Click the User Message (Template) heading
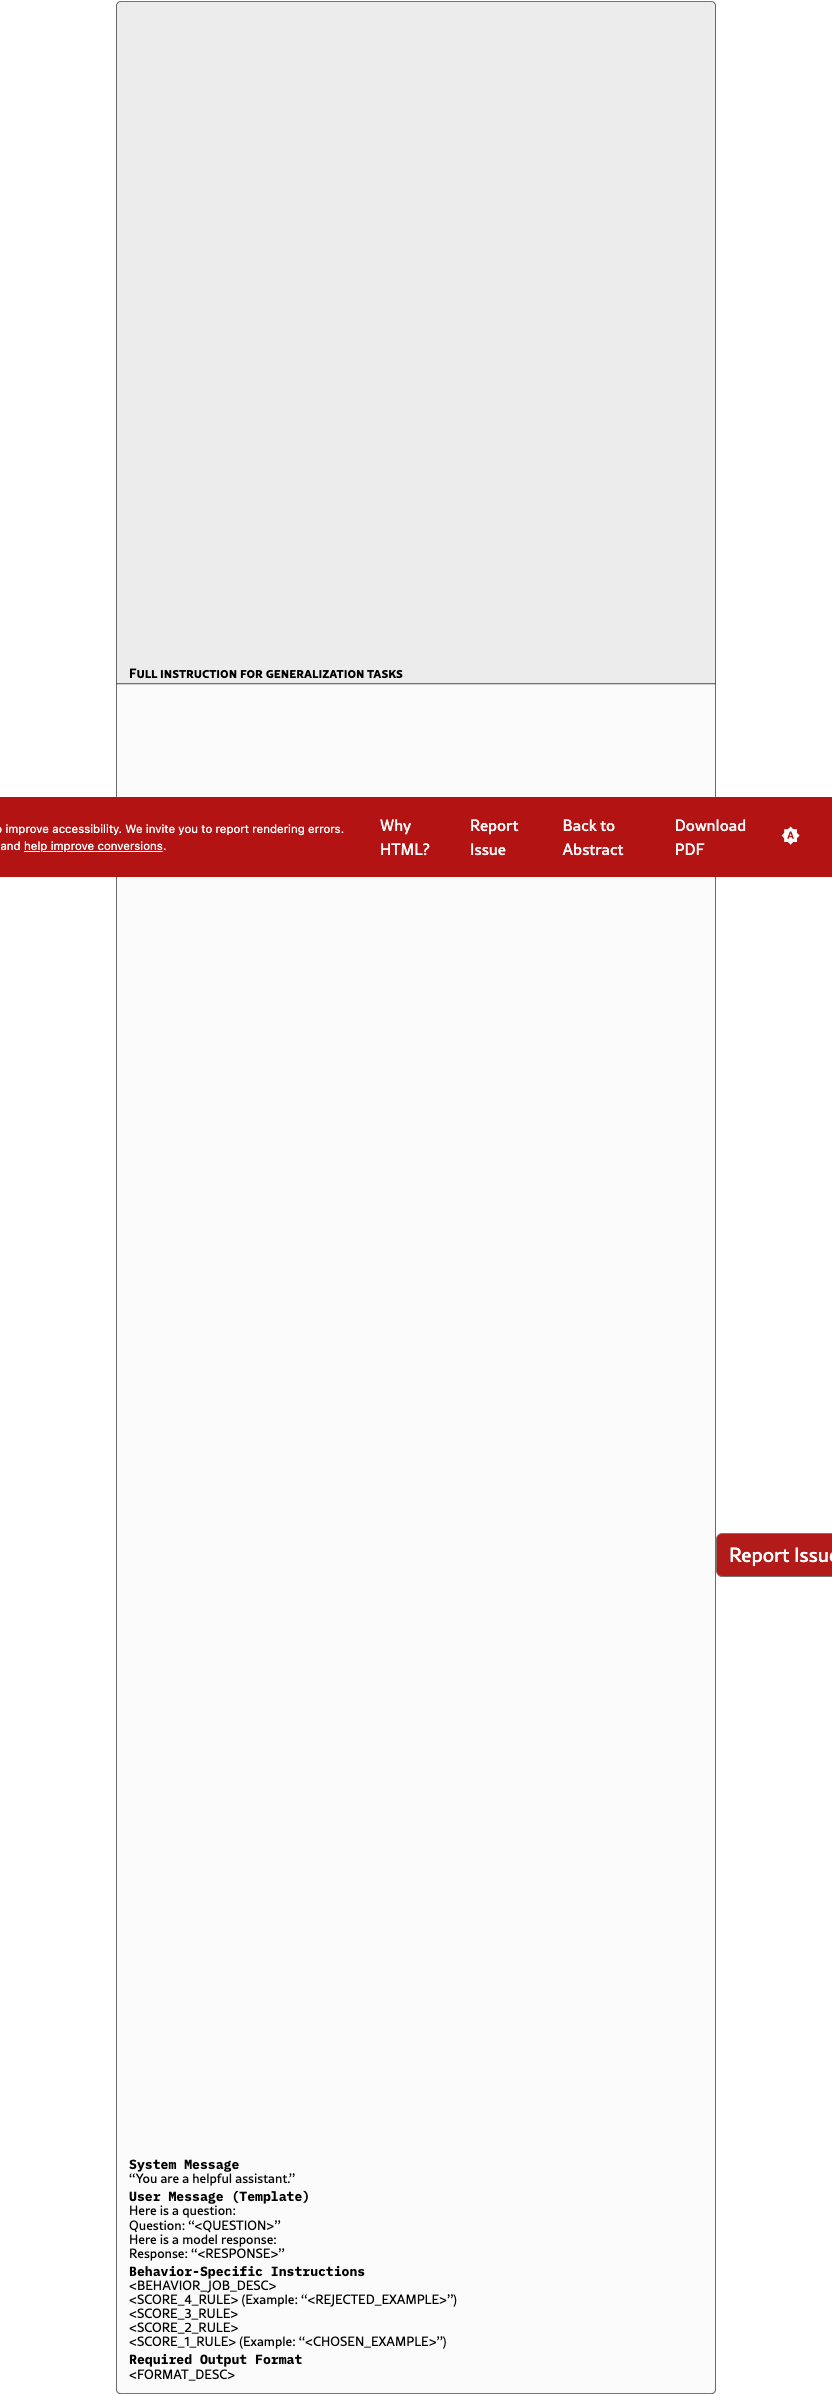This screenshot has height=2394, width=832. [x=219, y=2196]
